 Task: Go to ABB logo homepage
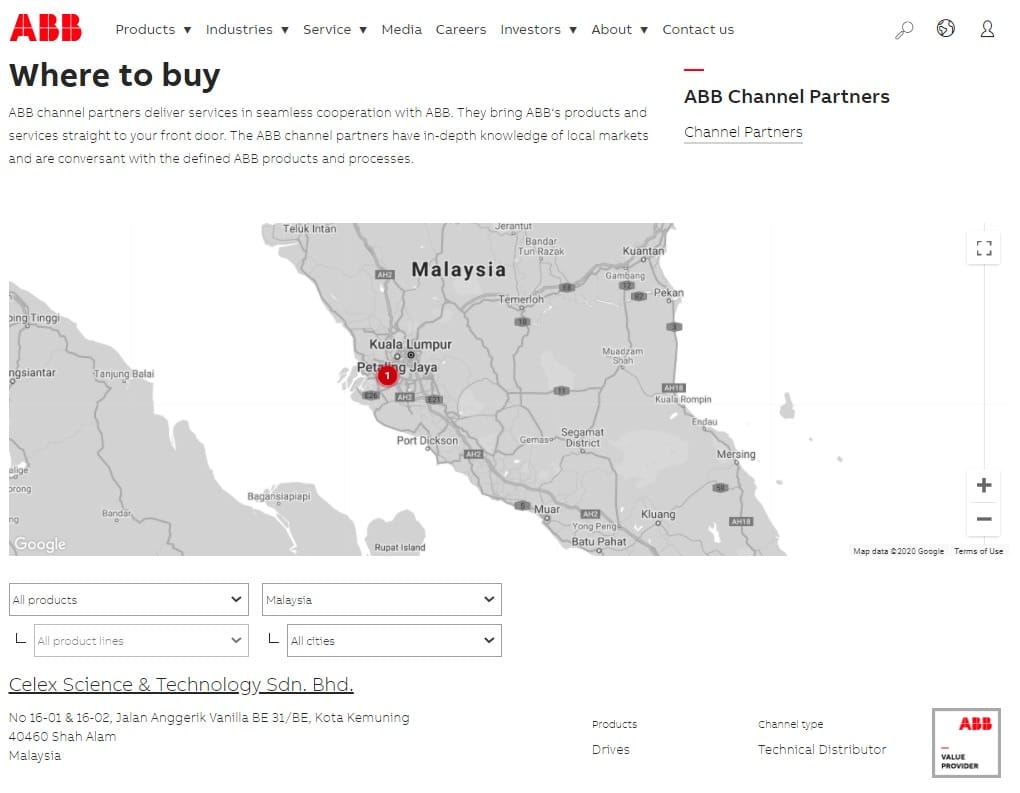46,28
